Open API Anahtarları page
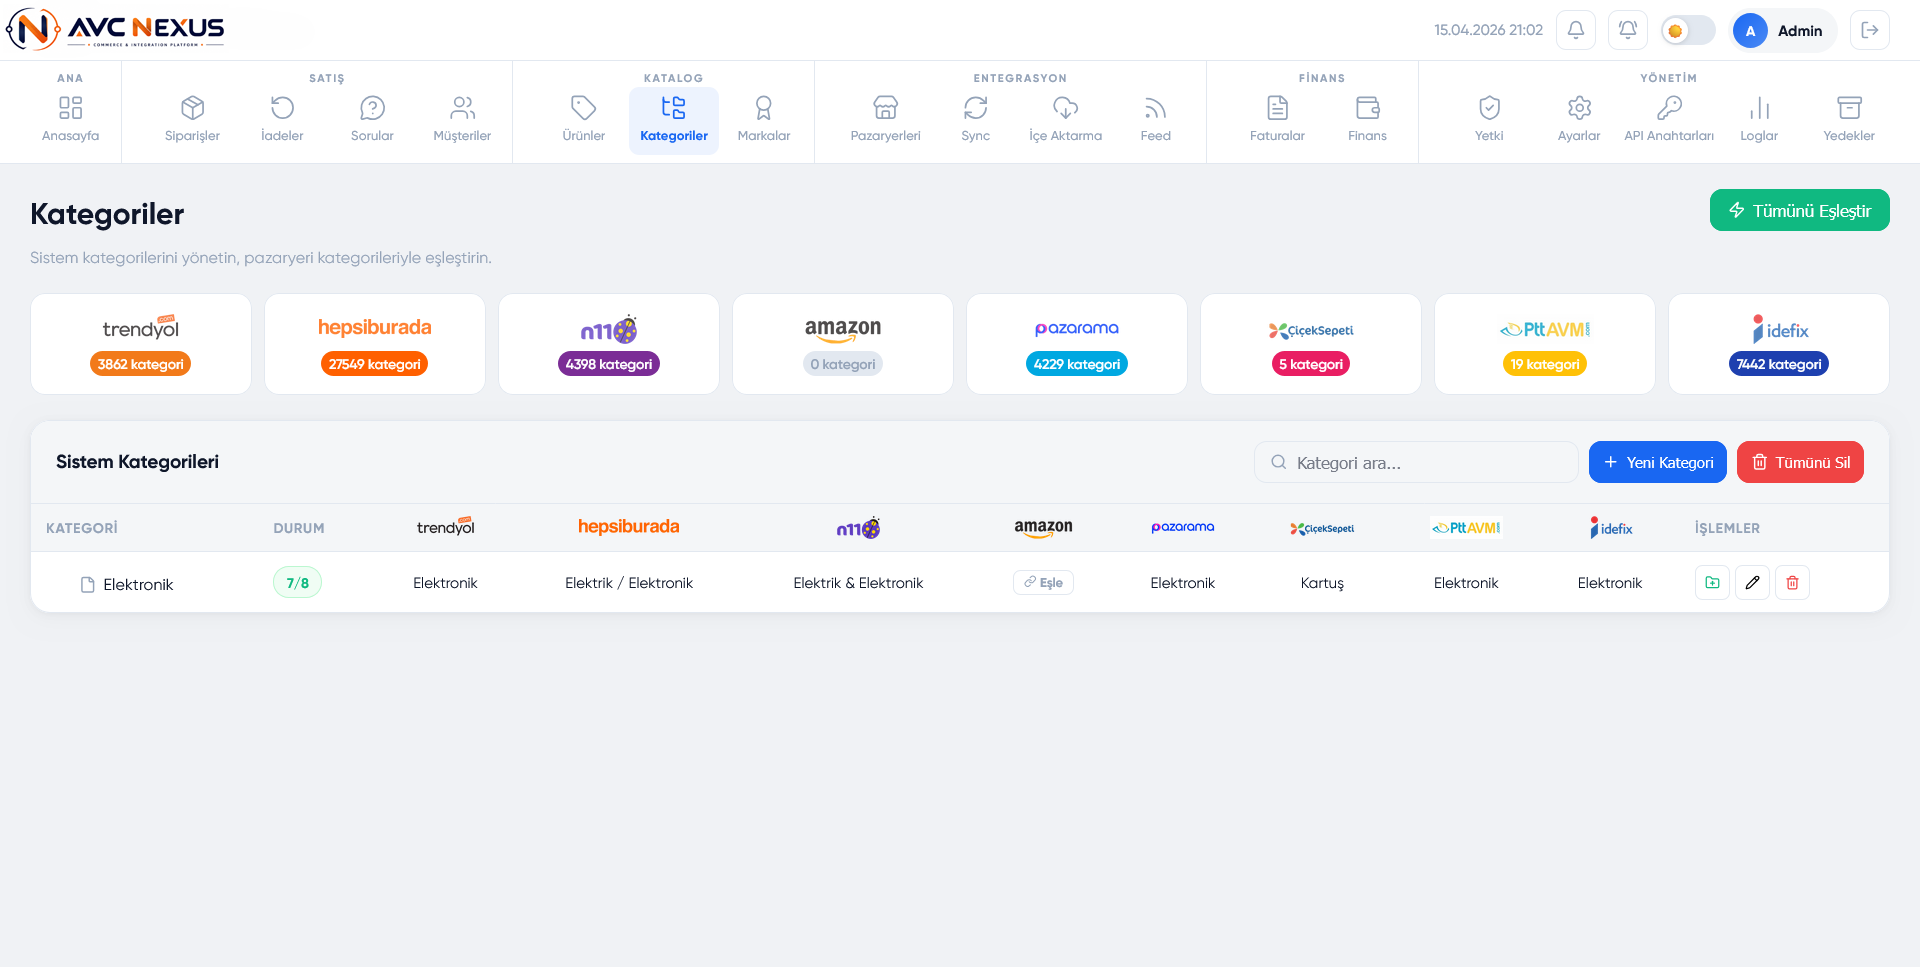The image size is (1920, 967). [1670, 120]
